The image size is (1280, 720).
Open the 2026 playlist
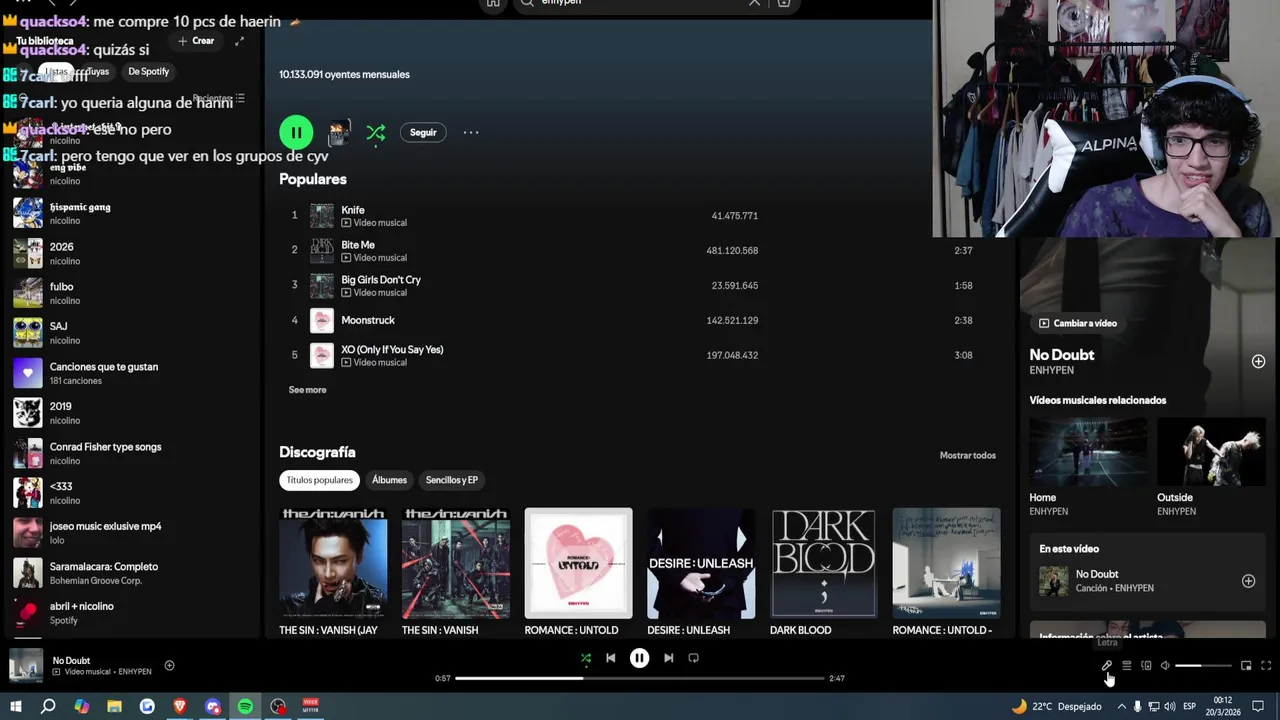click(130, 253)
